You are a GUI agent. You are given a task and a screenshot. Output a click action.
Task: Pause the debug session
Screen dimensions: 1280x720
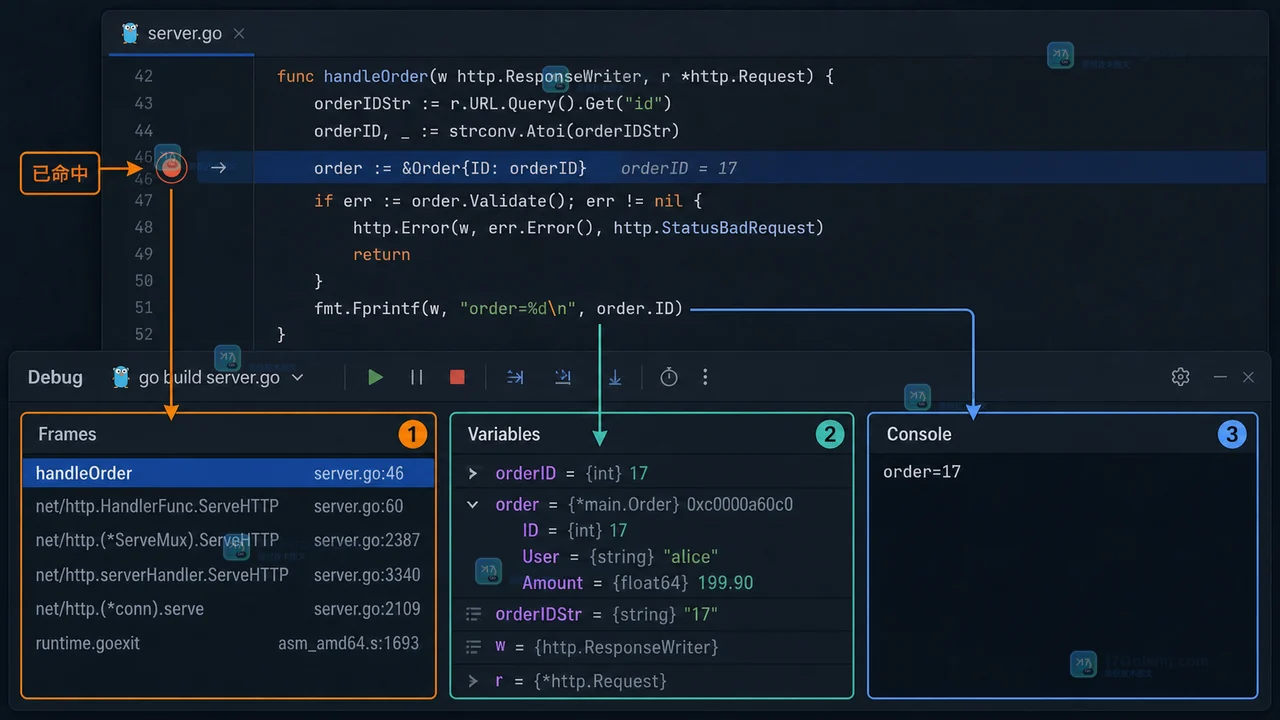tap(417, 377)
